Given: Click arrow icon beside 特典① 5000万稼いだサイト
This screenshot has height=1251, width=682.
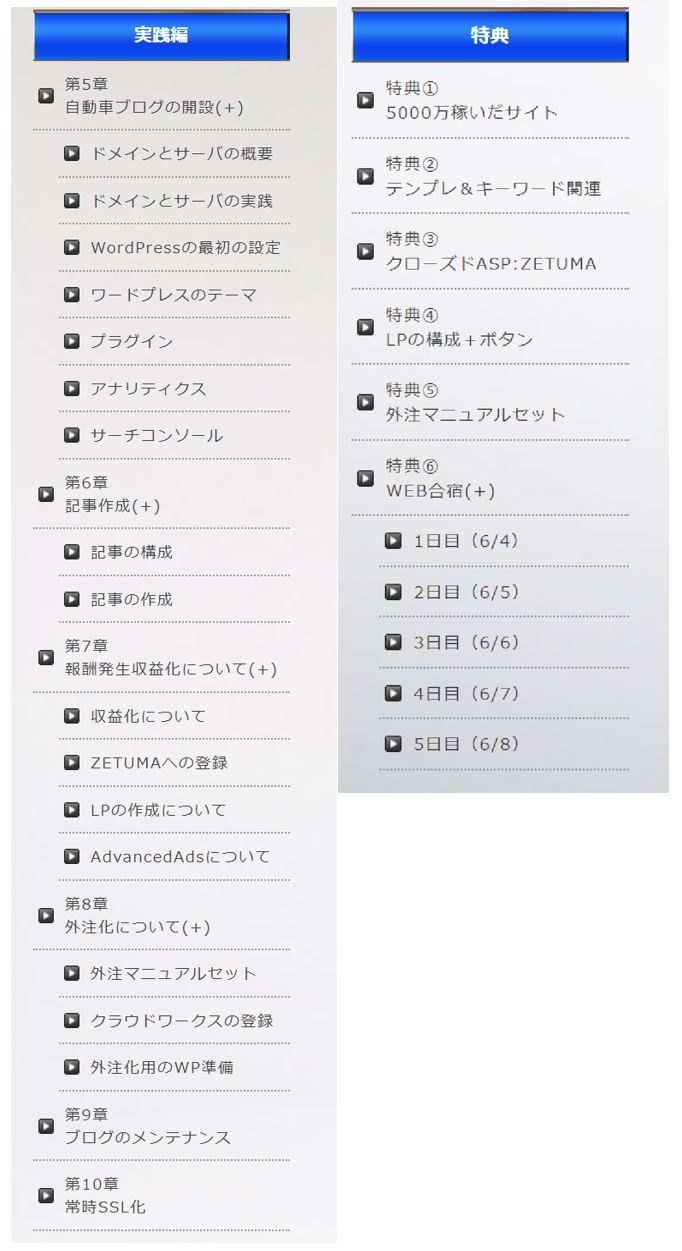Looking at the screenshot, I should [x=366, y=100].
